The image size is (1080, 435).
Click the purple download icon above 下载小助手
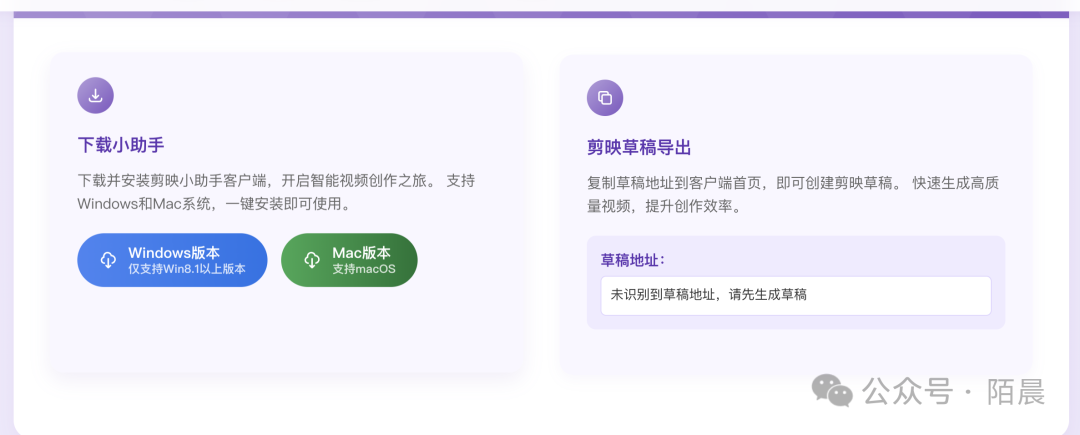coord(95,96)
